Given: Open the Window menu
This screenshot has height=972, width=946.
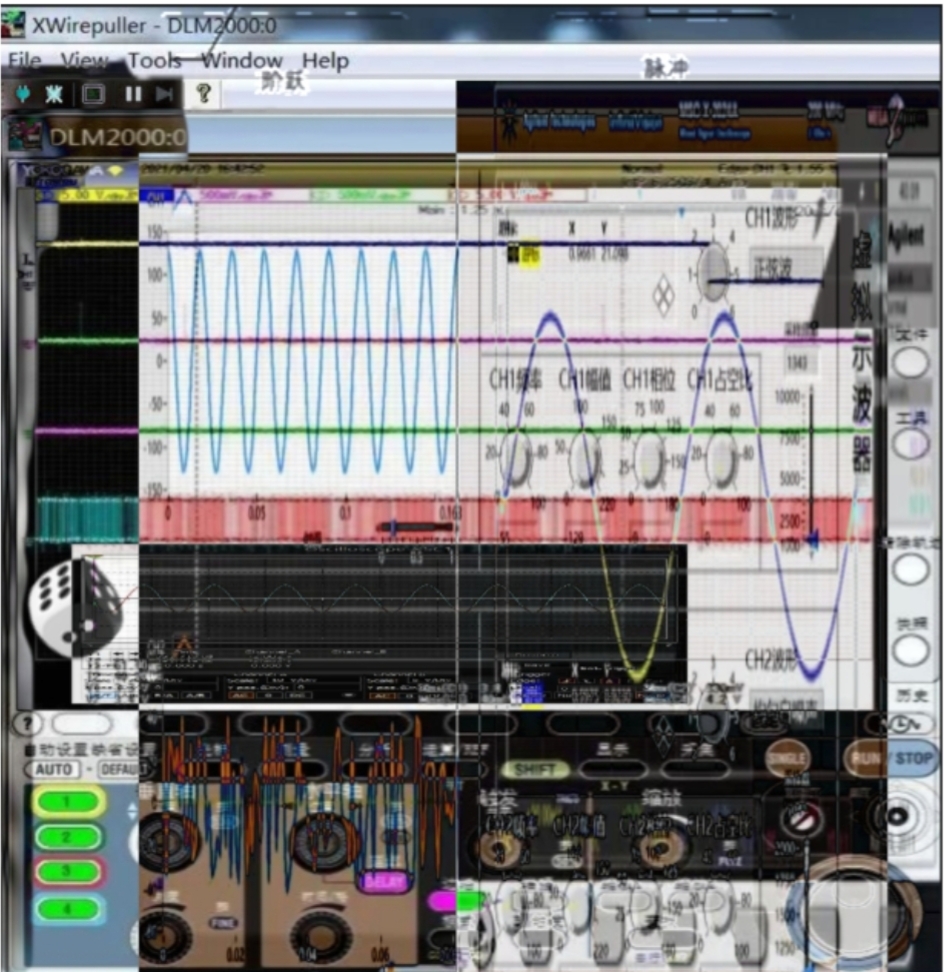Looking at the screenshot, I should (242, 61).
